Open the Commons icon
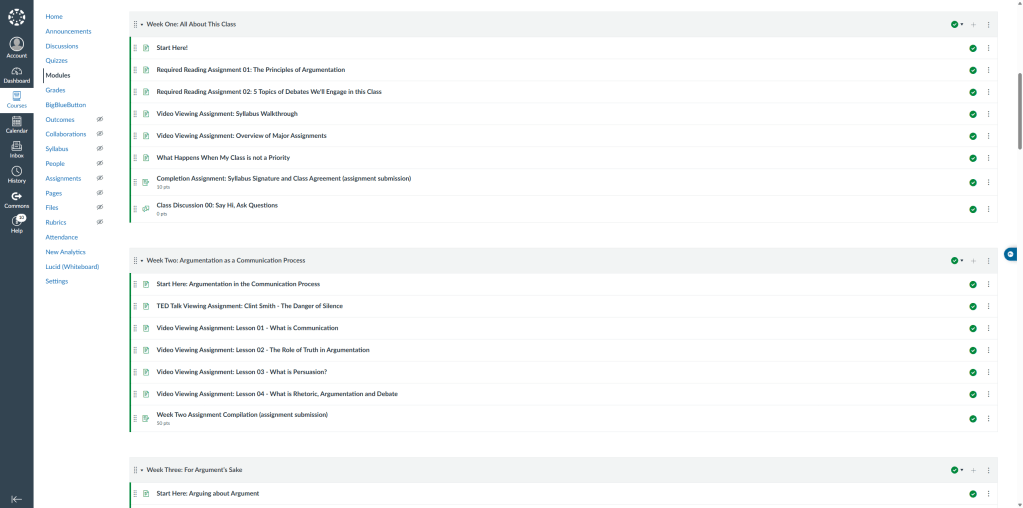Viewport: 1023px width, 508px height. (x=16, y=199)
